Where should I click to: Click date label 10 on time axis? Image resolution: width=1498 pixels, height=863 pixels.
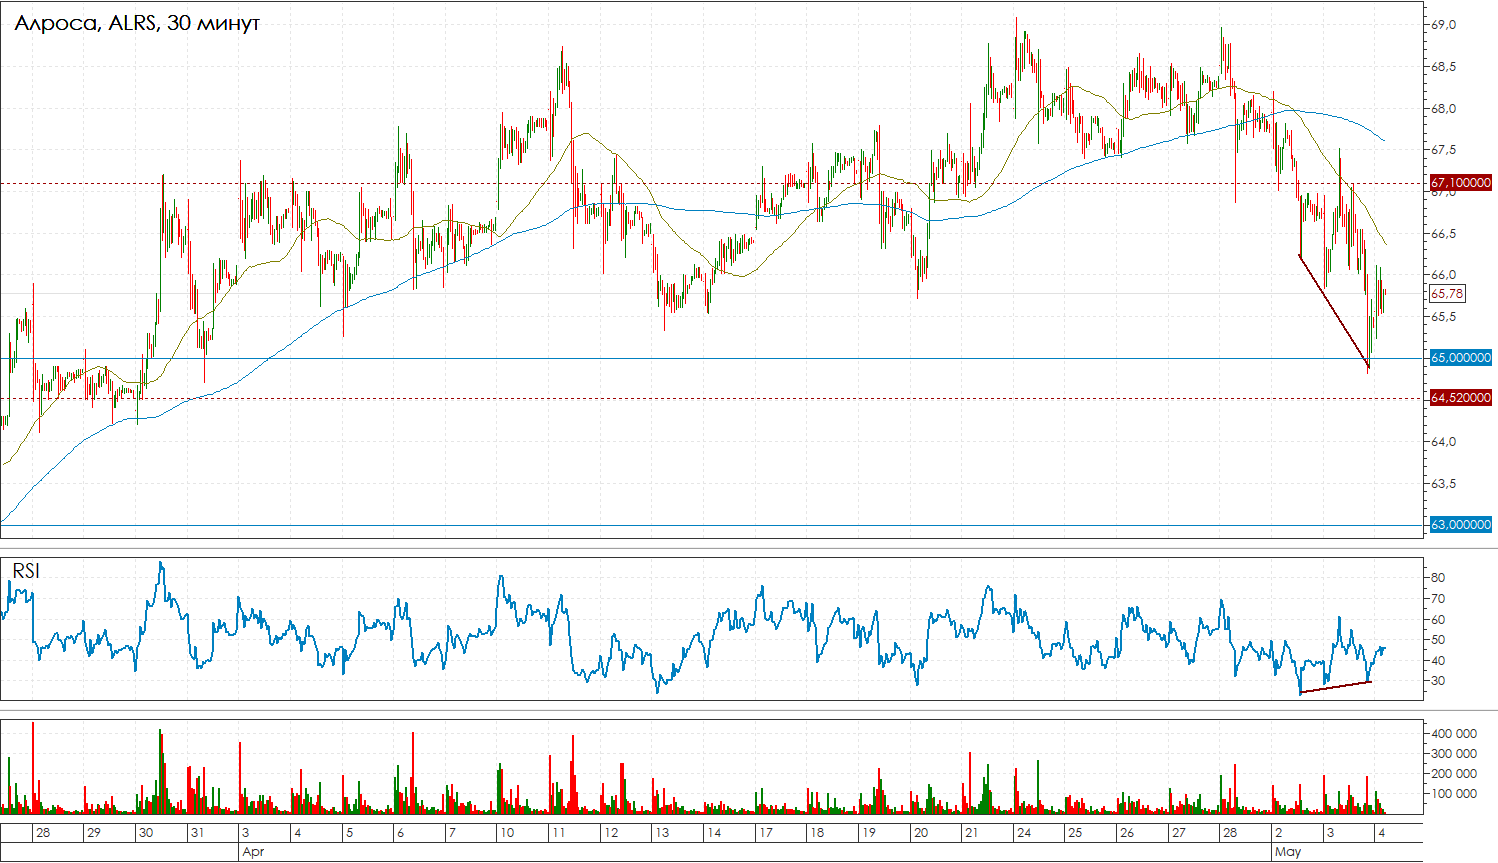(x=507, y=832)
